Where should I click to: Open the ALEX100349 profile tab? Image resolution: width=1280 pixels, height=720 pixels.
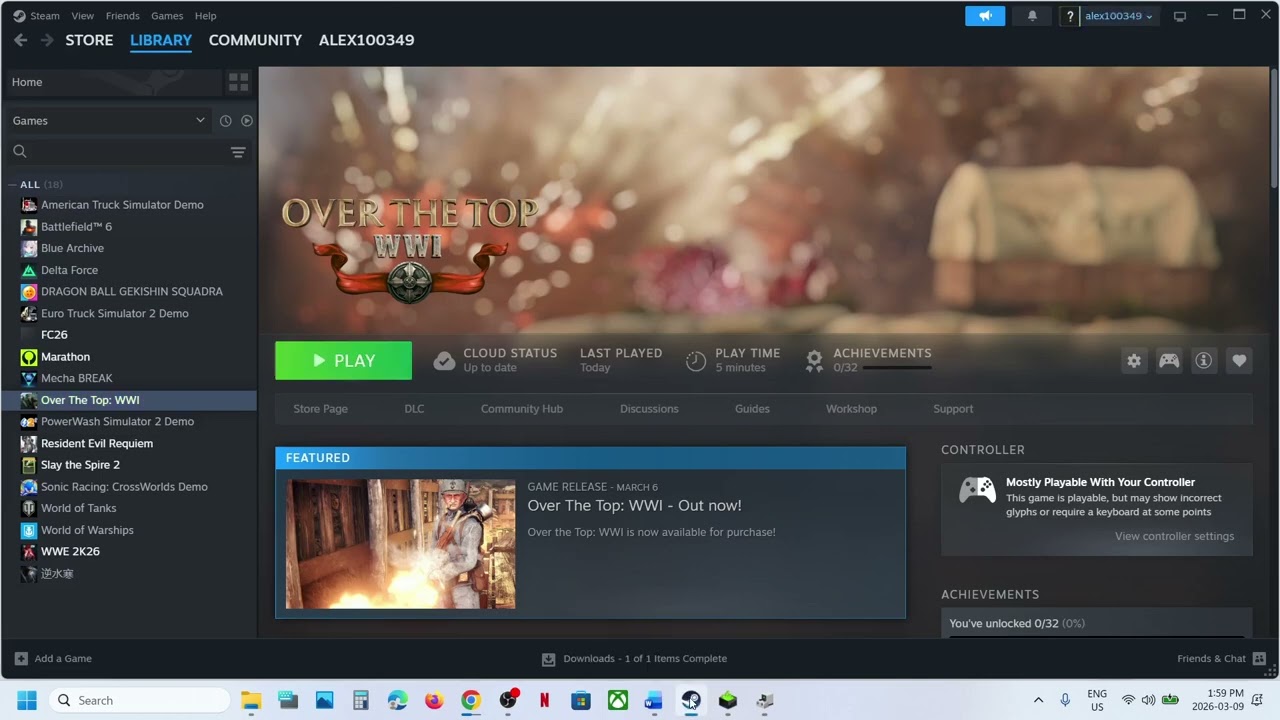point(366,40)
